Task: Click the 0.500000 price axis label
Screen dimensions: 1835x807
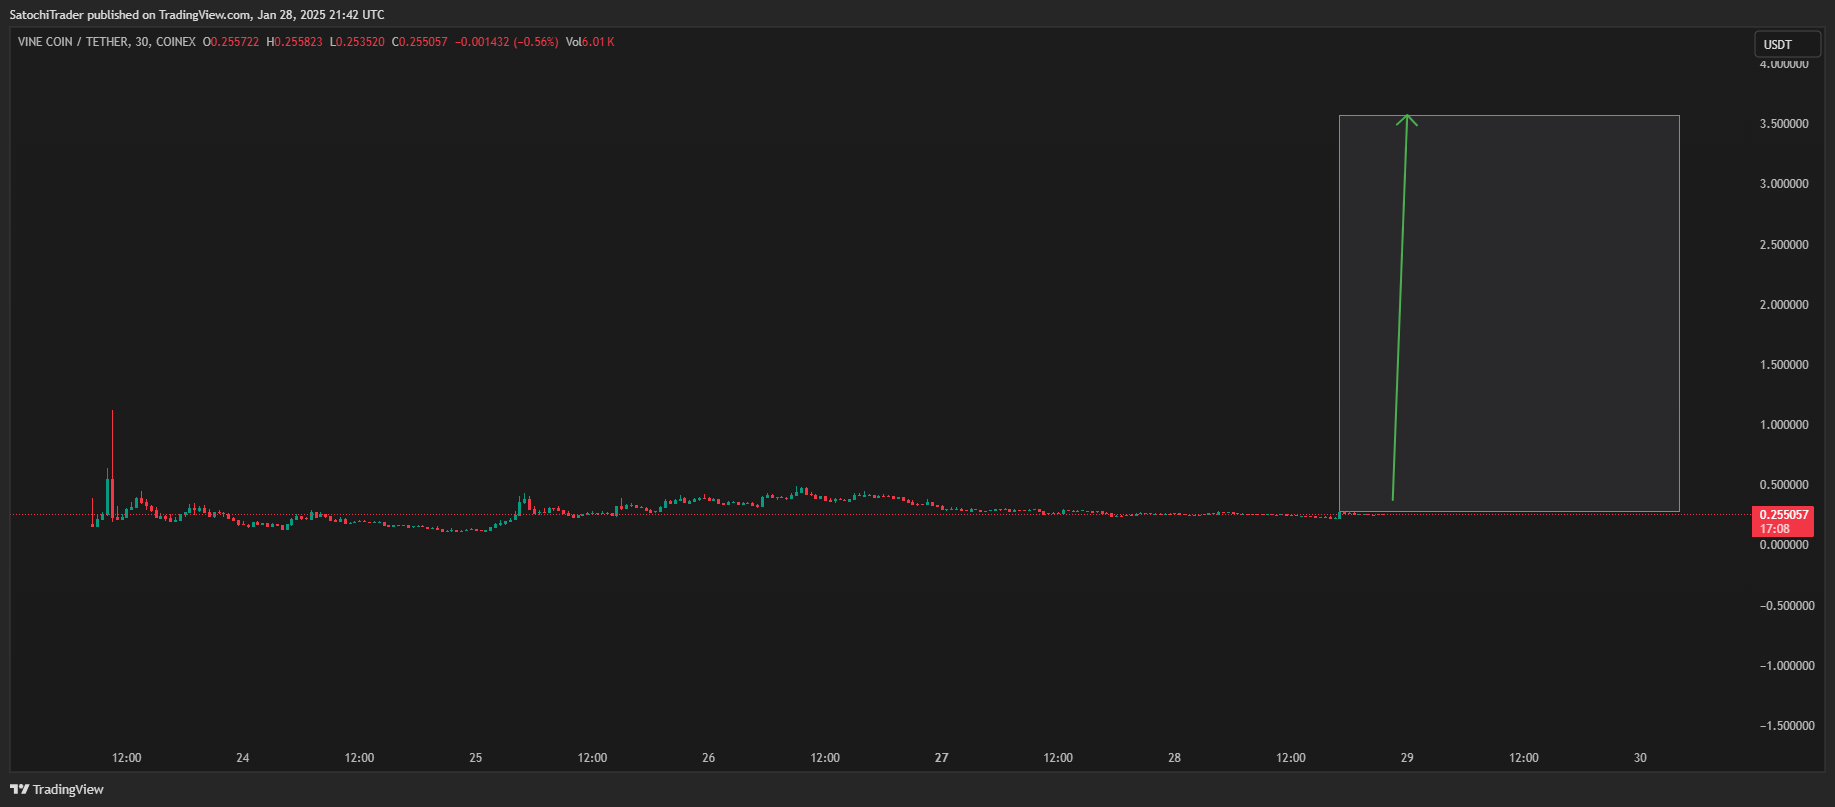Action: click(1784, 485)
